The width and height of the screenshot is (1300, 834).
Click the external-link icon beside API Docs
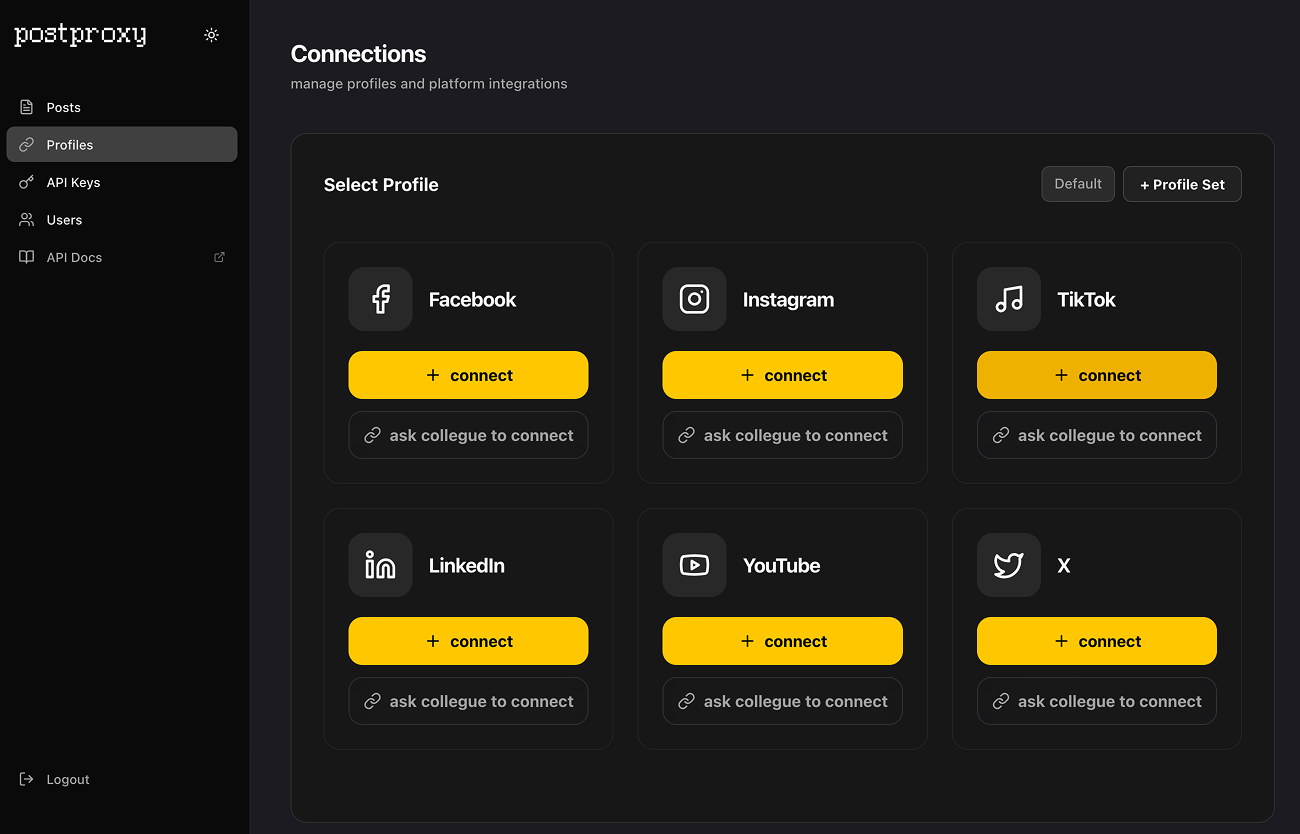(x=218, y=257)
